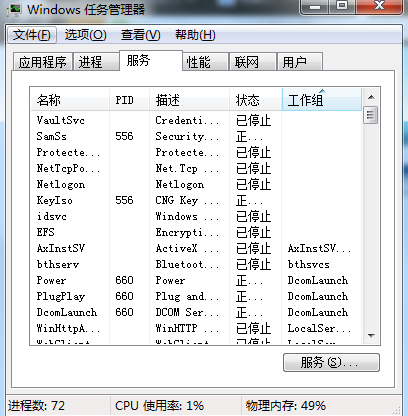The width and height of the screenshot is (408, 416).
Task: Select the Netlogon service name
Action: [x=61, y=184]
